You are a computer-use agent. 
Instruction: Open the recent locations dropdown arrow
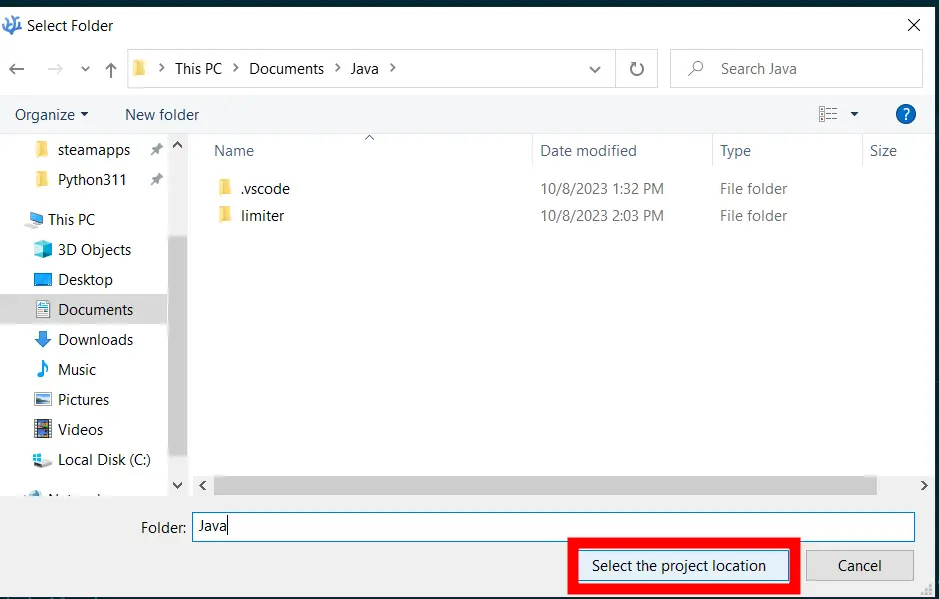tap(85, 69)
